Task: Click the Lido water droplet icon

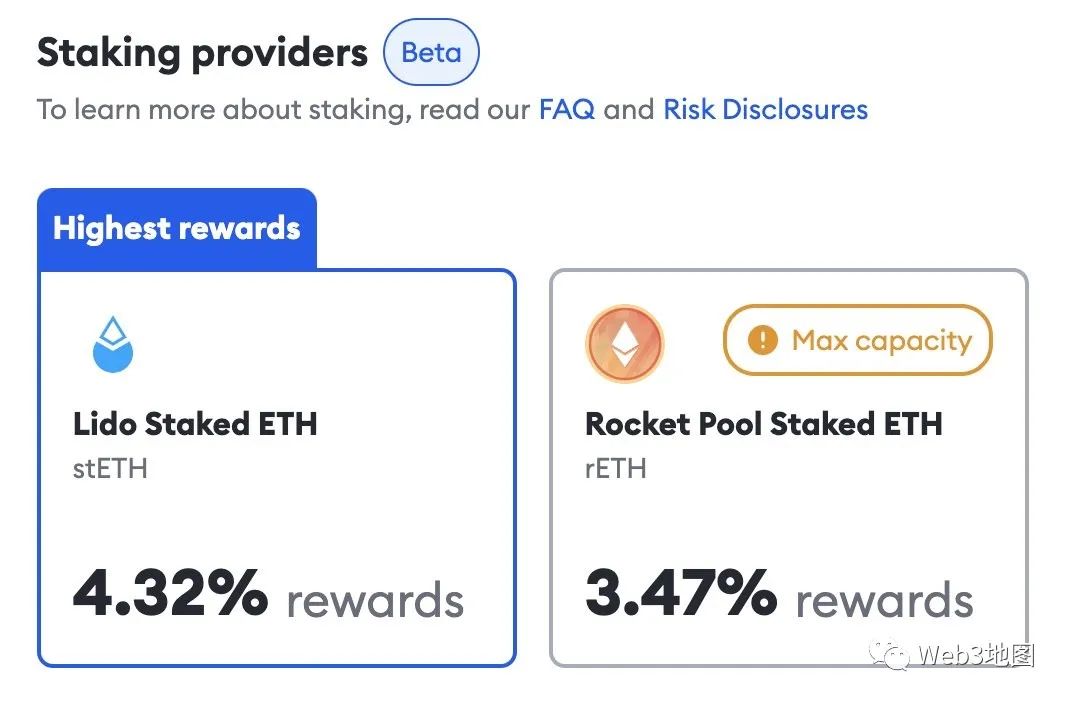Action: (112, 345)
